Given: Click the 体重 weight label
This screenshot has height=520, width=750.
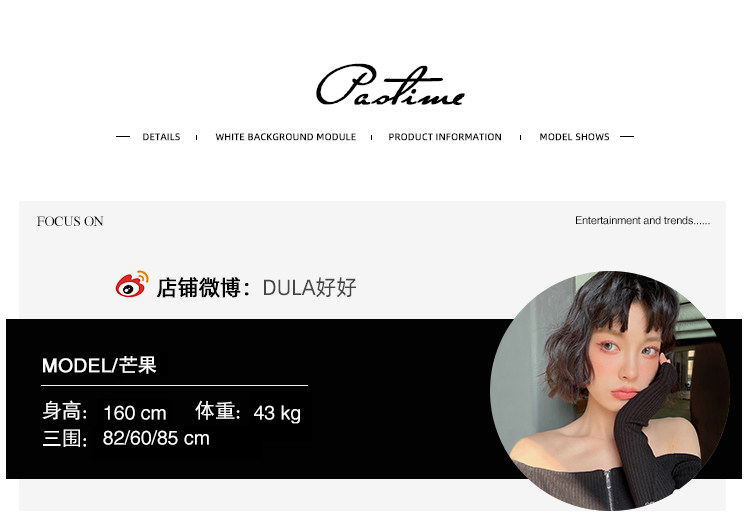Looking at the screenshot, I should [218, 411].
